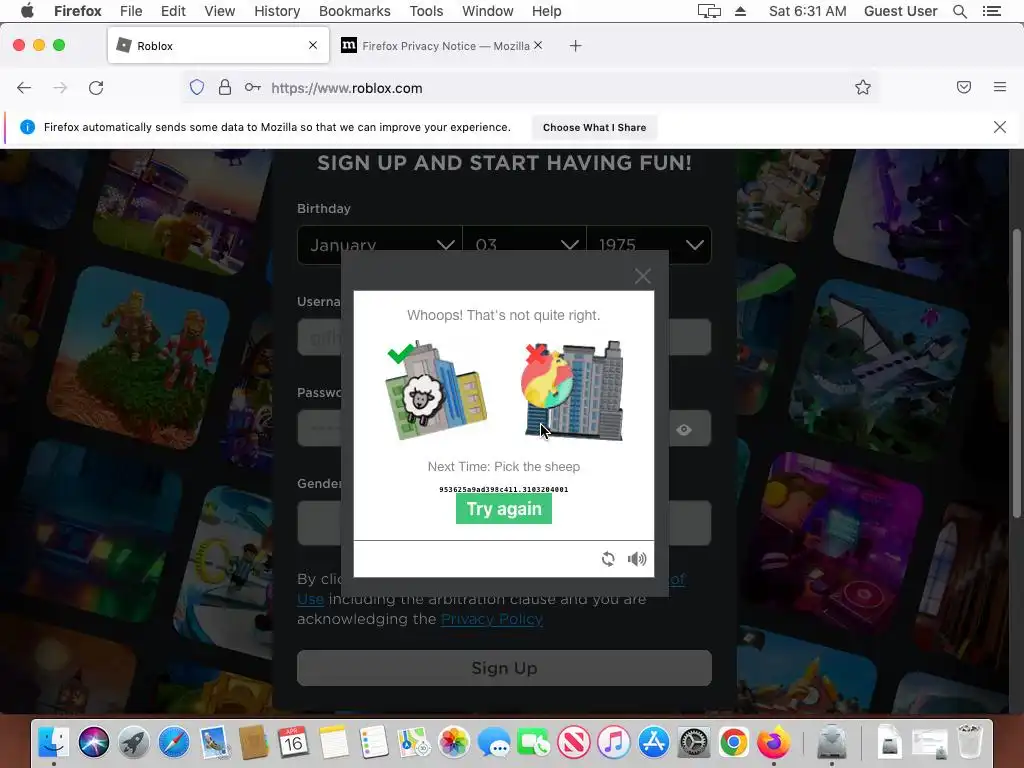Click the Choose What I Share button
The image size is (1024, 768).
[594, 127]
